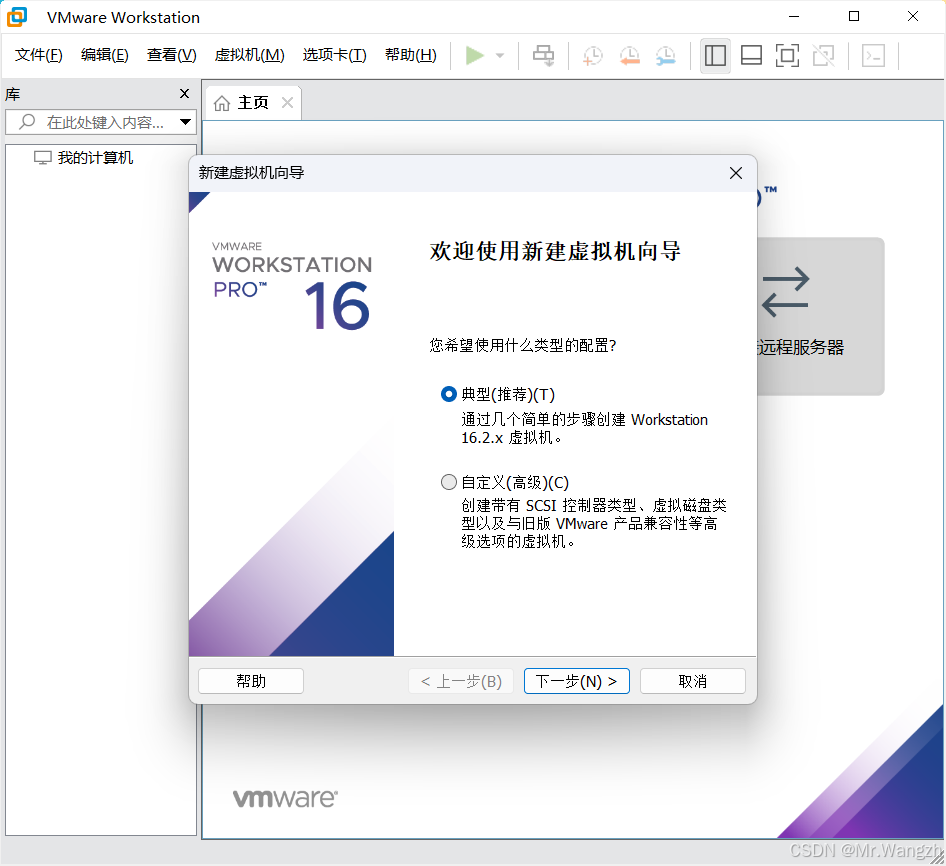Viewport: 946px width, 866px height.
Task: Click the 取消 cancel button
Action: coord(693,681)
